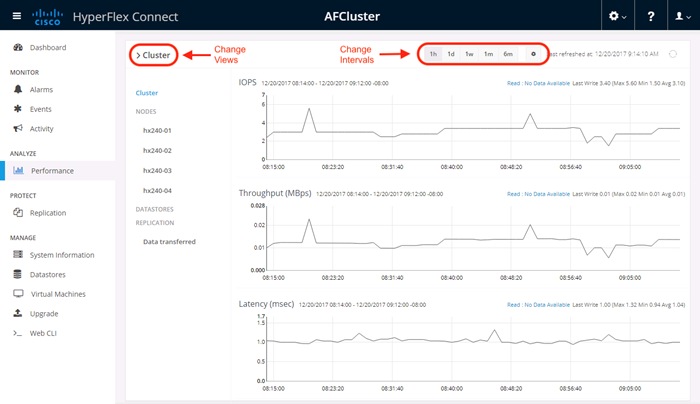Click the Performance chart icon
This screenshot has width=700, height=404.
pyautogui.click(x=18, y=170)
